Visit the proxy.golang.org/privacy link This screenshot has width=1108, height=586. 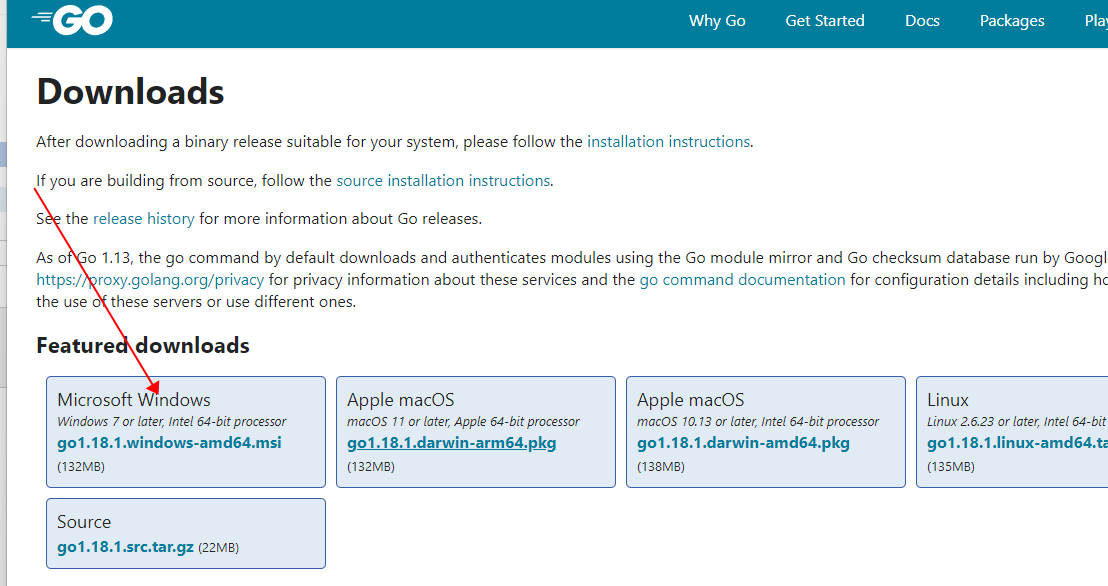(150, 280)
